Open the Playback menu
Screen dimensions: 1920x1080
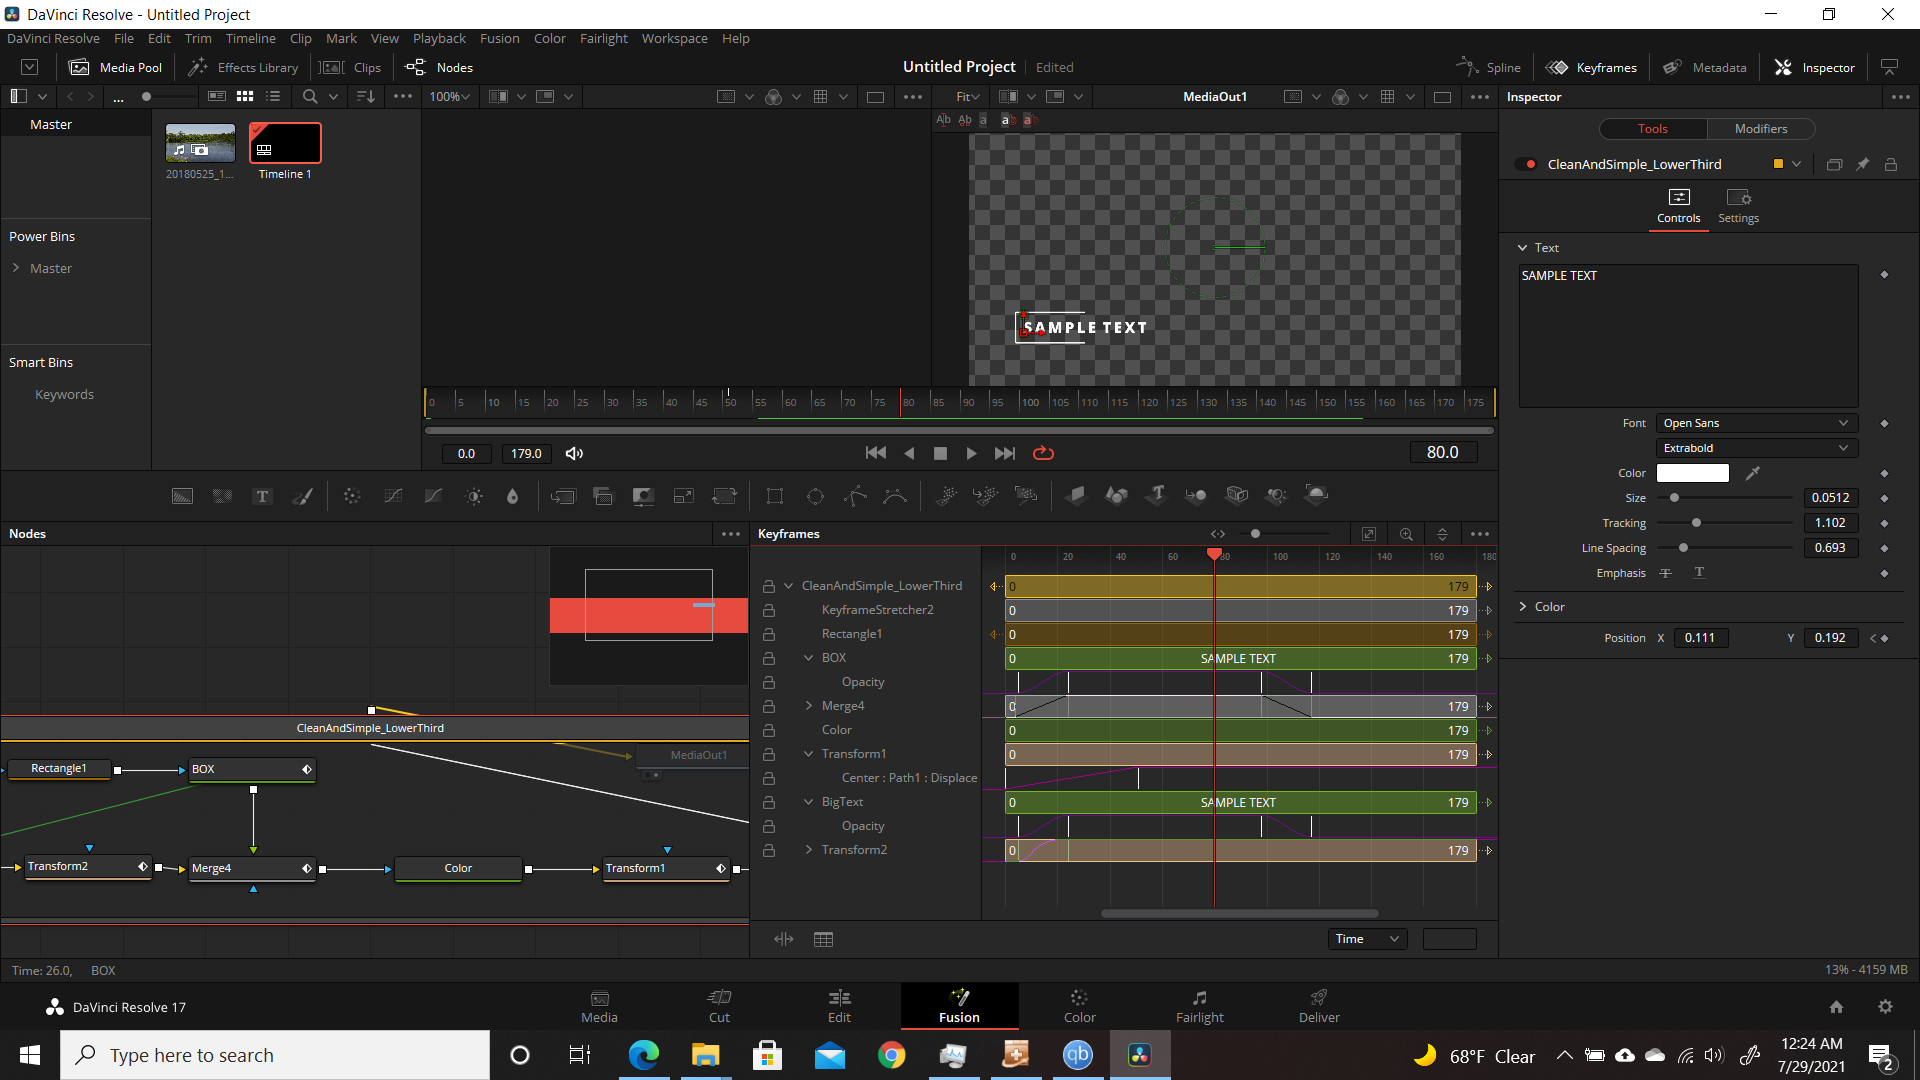coord(439,38)
